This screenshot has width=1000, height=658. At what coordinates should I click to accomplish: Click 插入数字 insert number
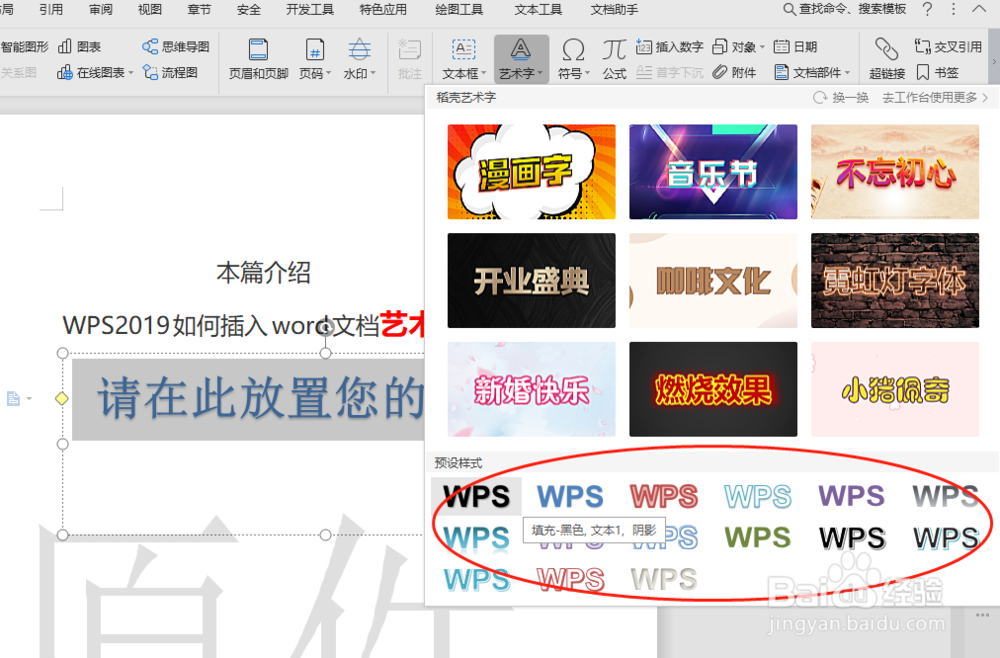tap(670, 47)
